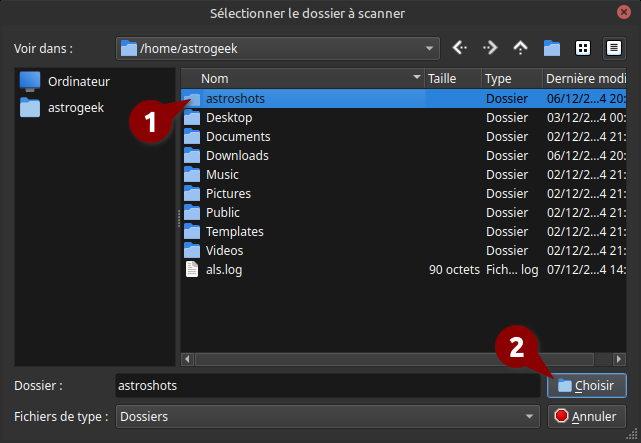Image resolution: width=641 pixels, height=443 pixels.
Task: Click the als.log document icon
Action: 192,269
